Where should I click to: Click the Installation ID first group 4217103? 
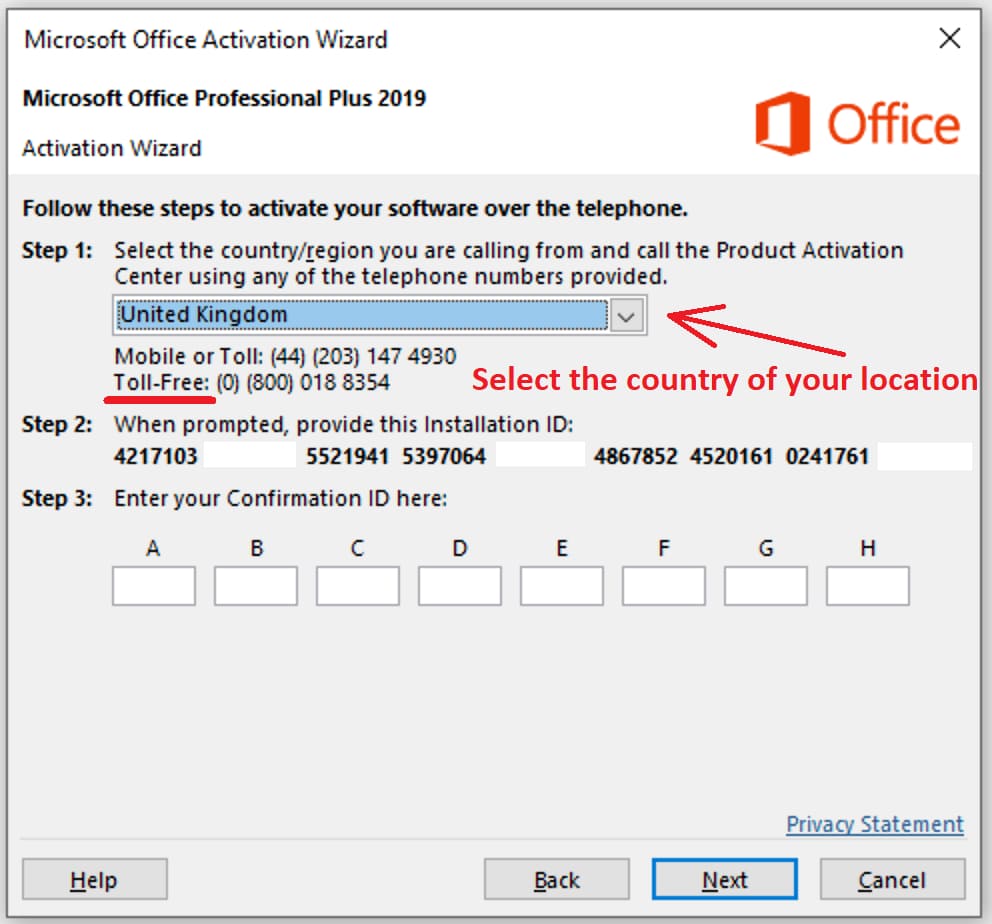point(156,457)
